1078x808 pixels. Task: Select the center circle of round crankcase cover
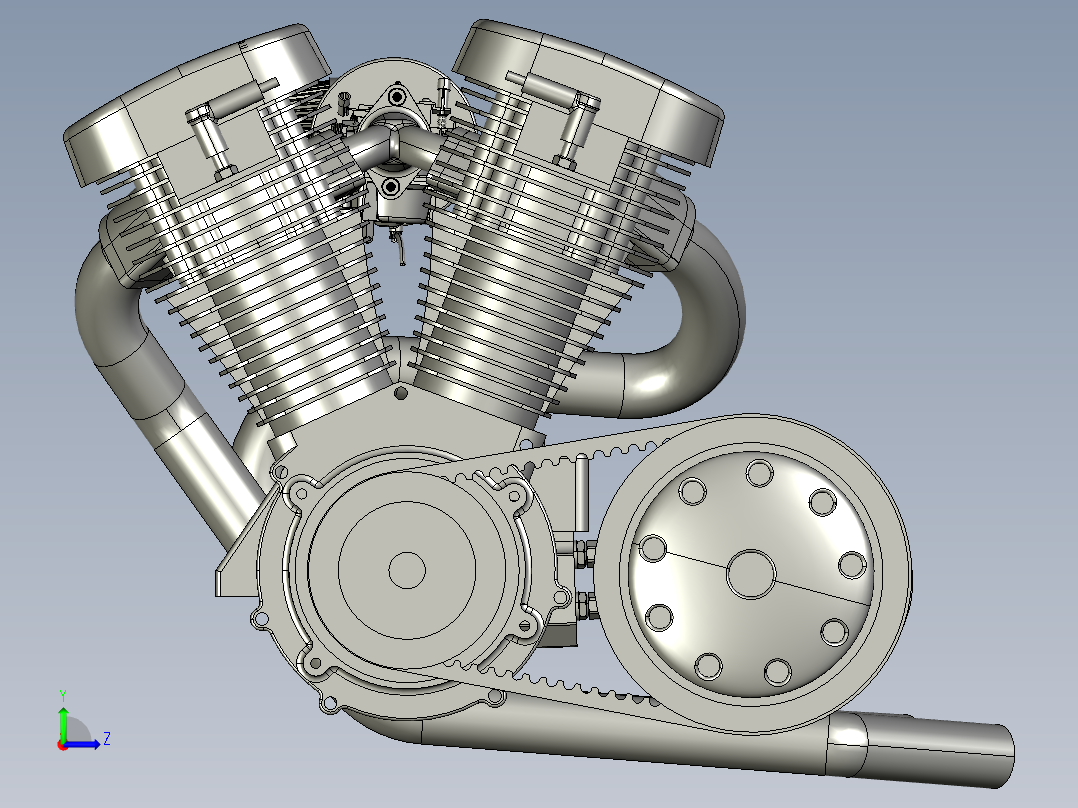pos(407,570)
